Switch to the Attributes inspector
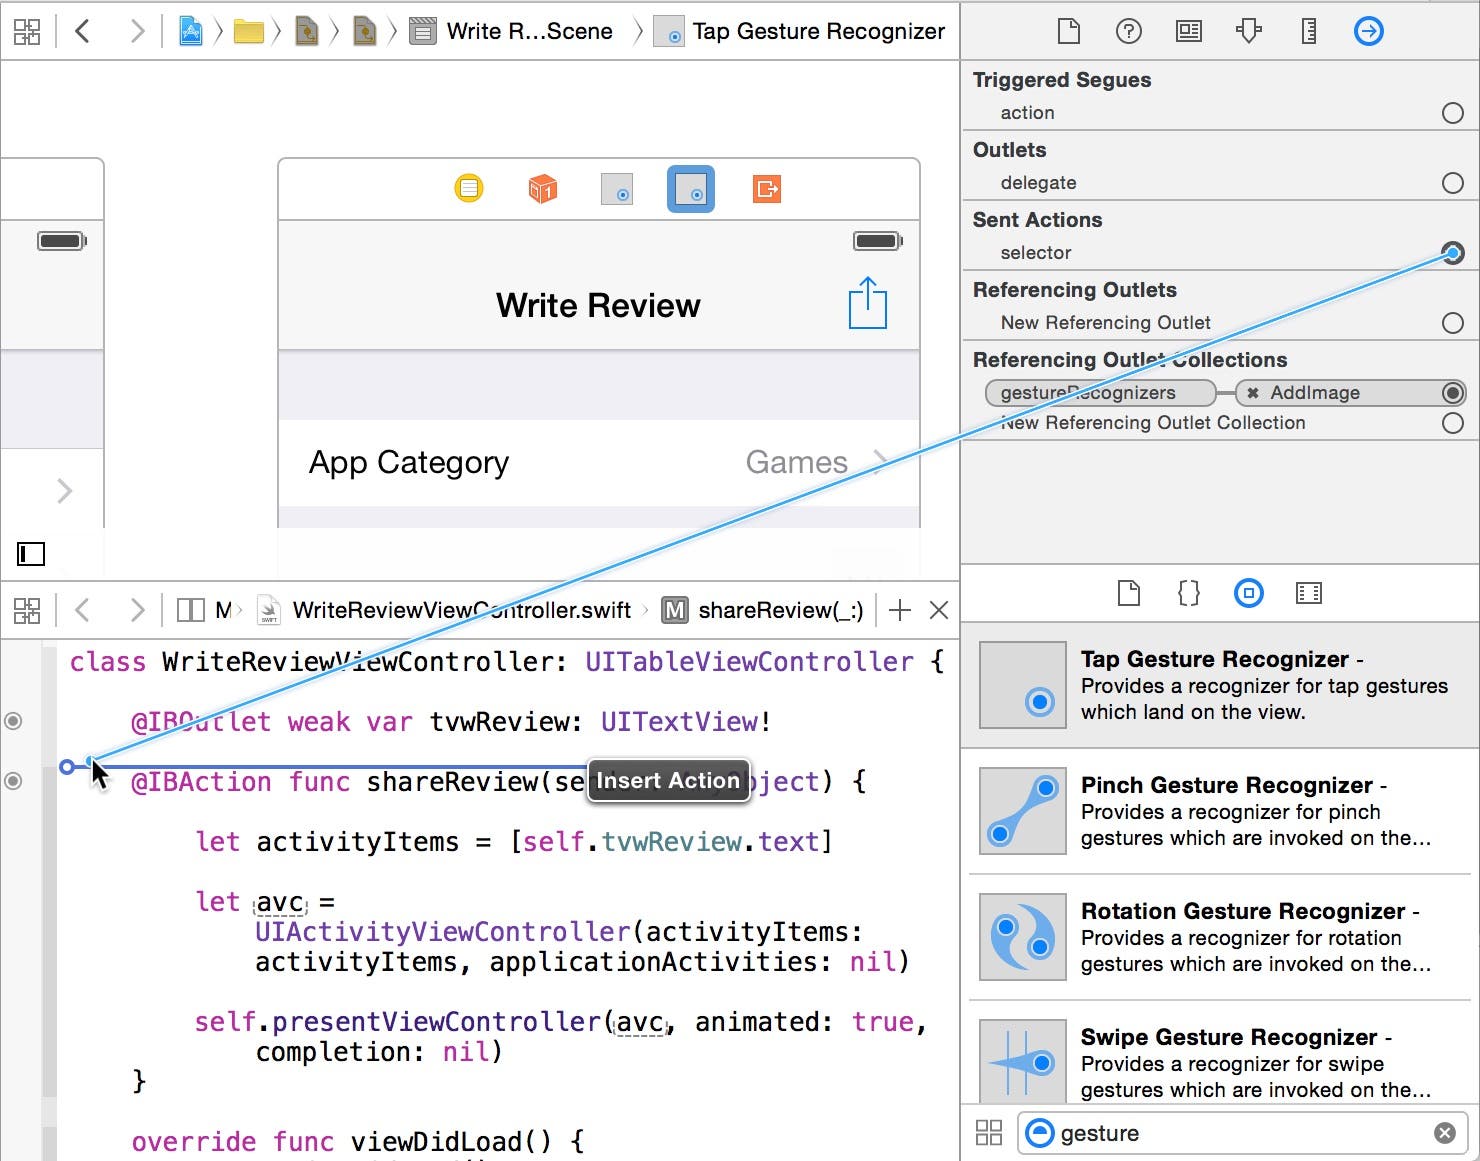 1248,31
